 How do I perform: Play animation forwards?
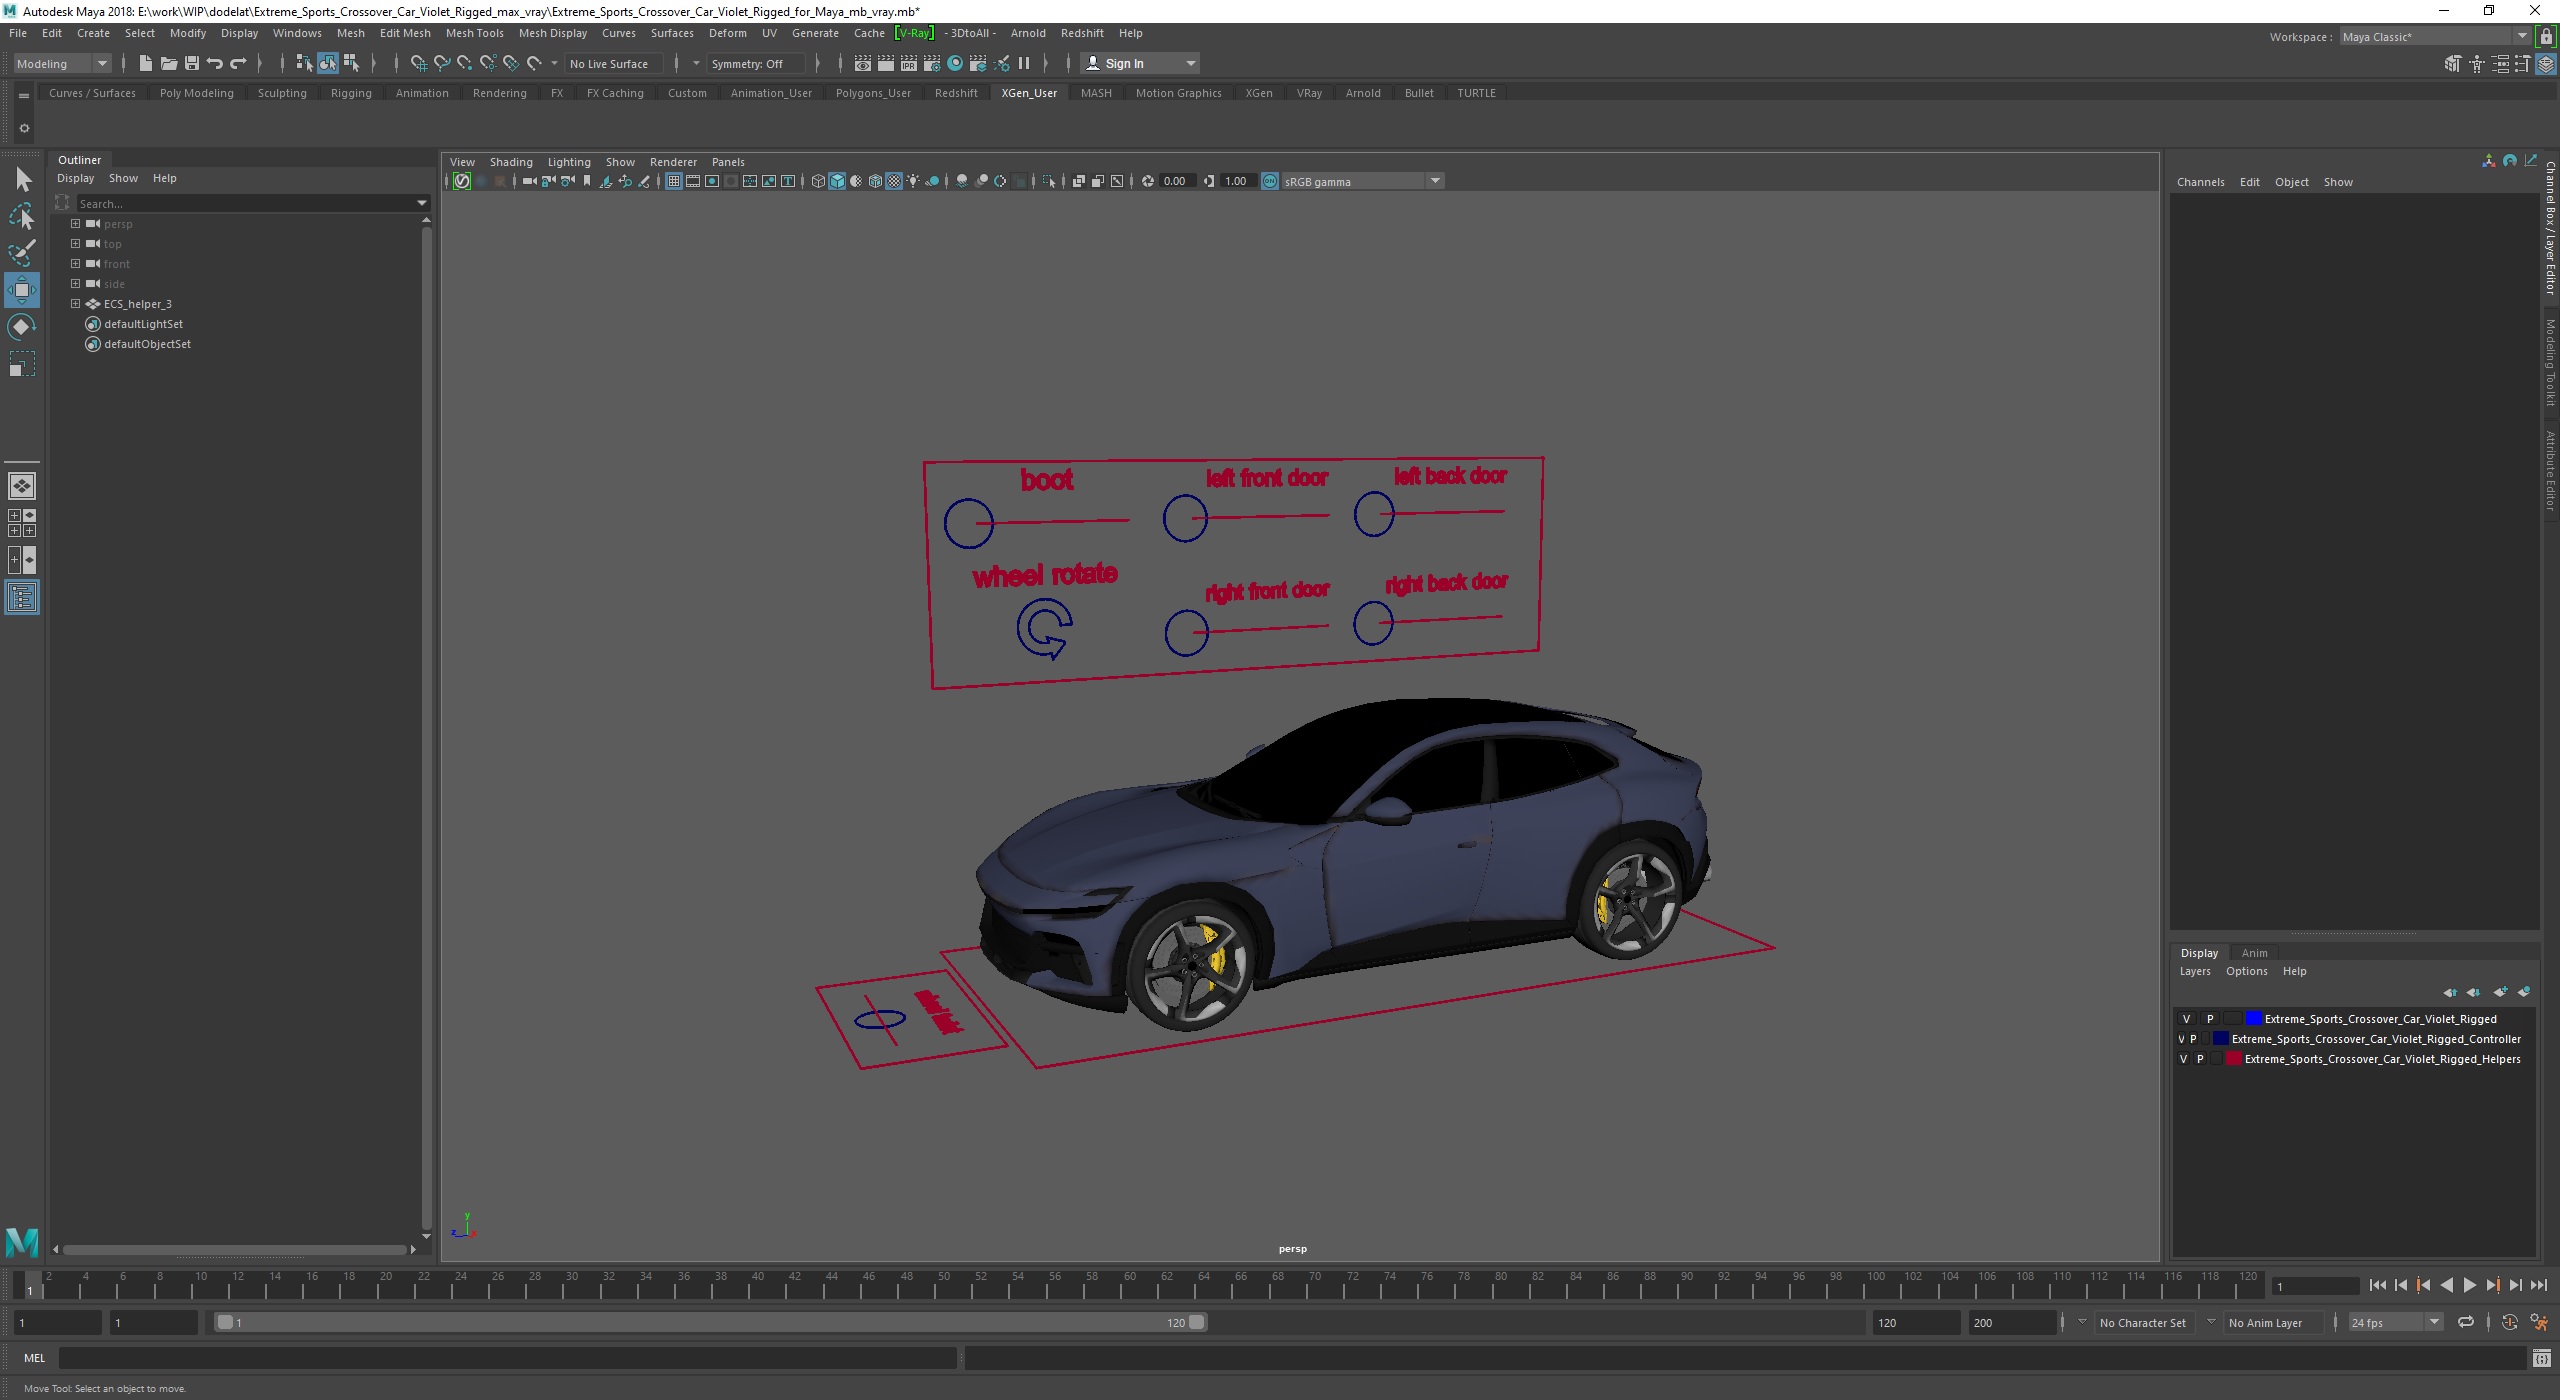(2469, 1286)
